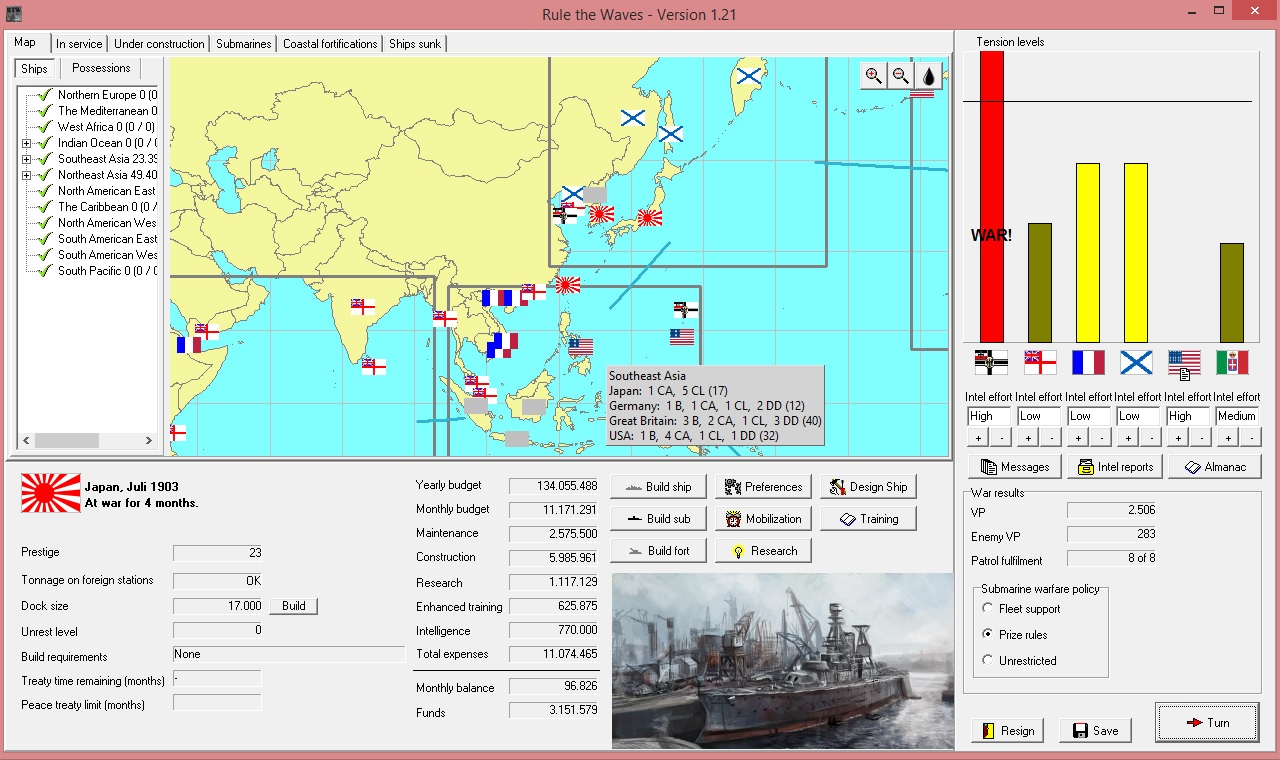Increase intel effort on Germany
This screenshot has height=760, width=1280.
978,437
